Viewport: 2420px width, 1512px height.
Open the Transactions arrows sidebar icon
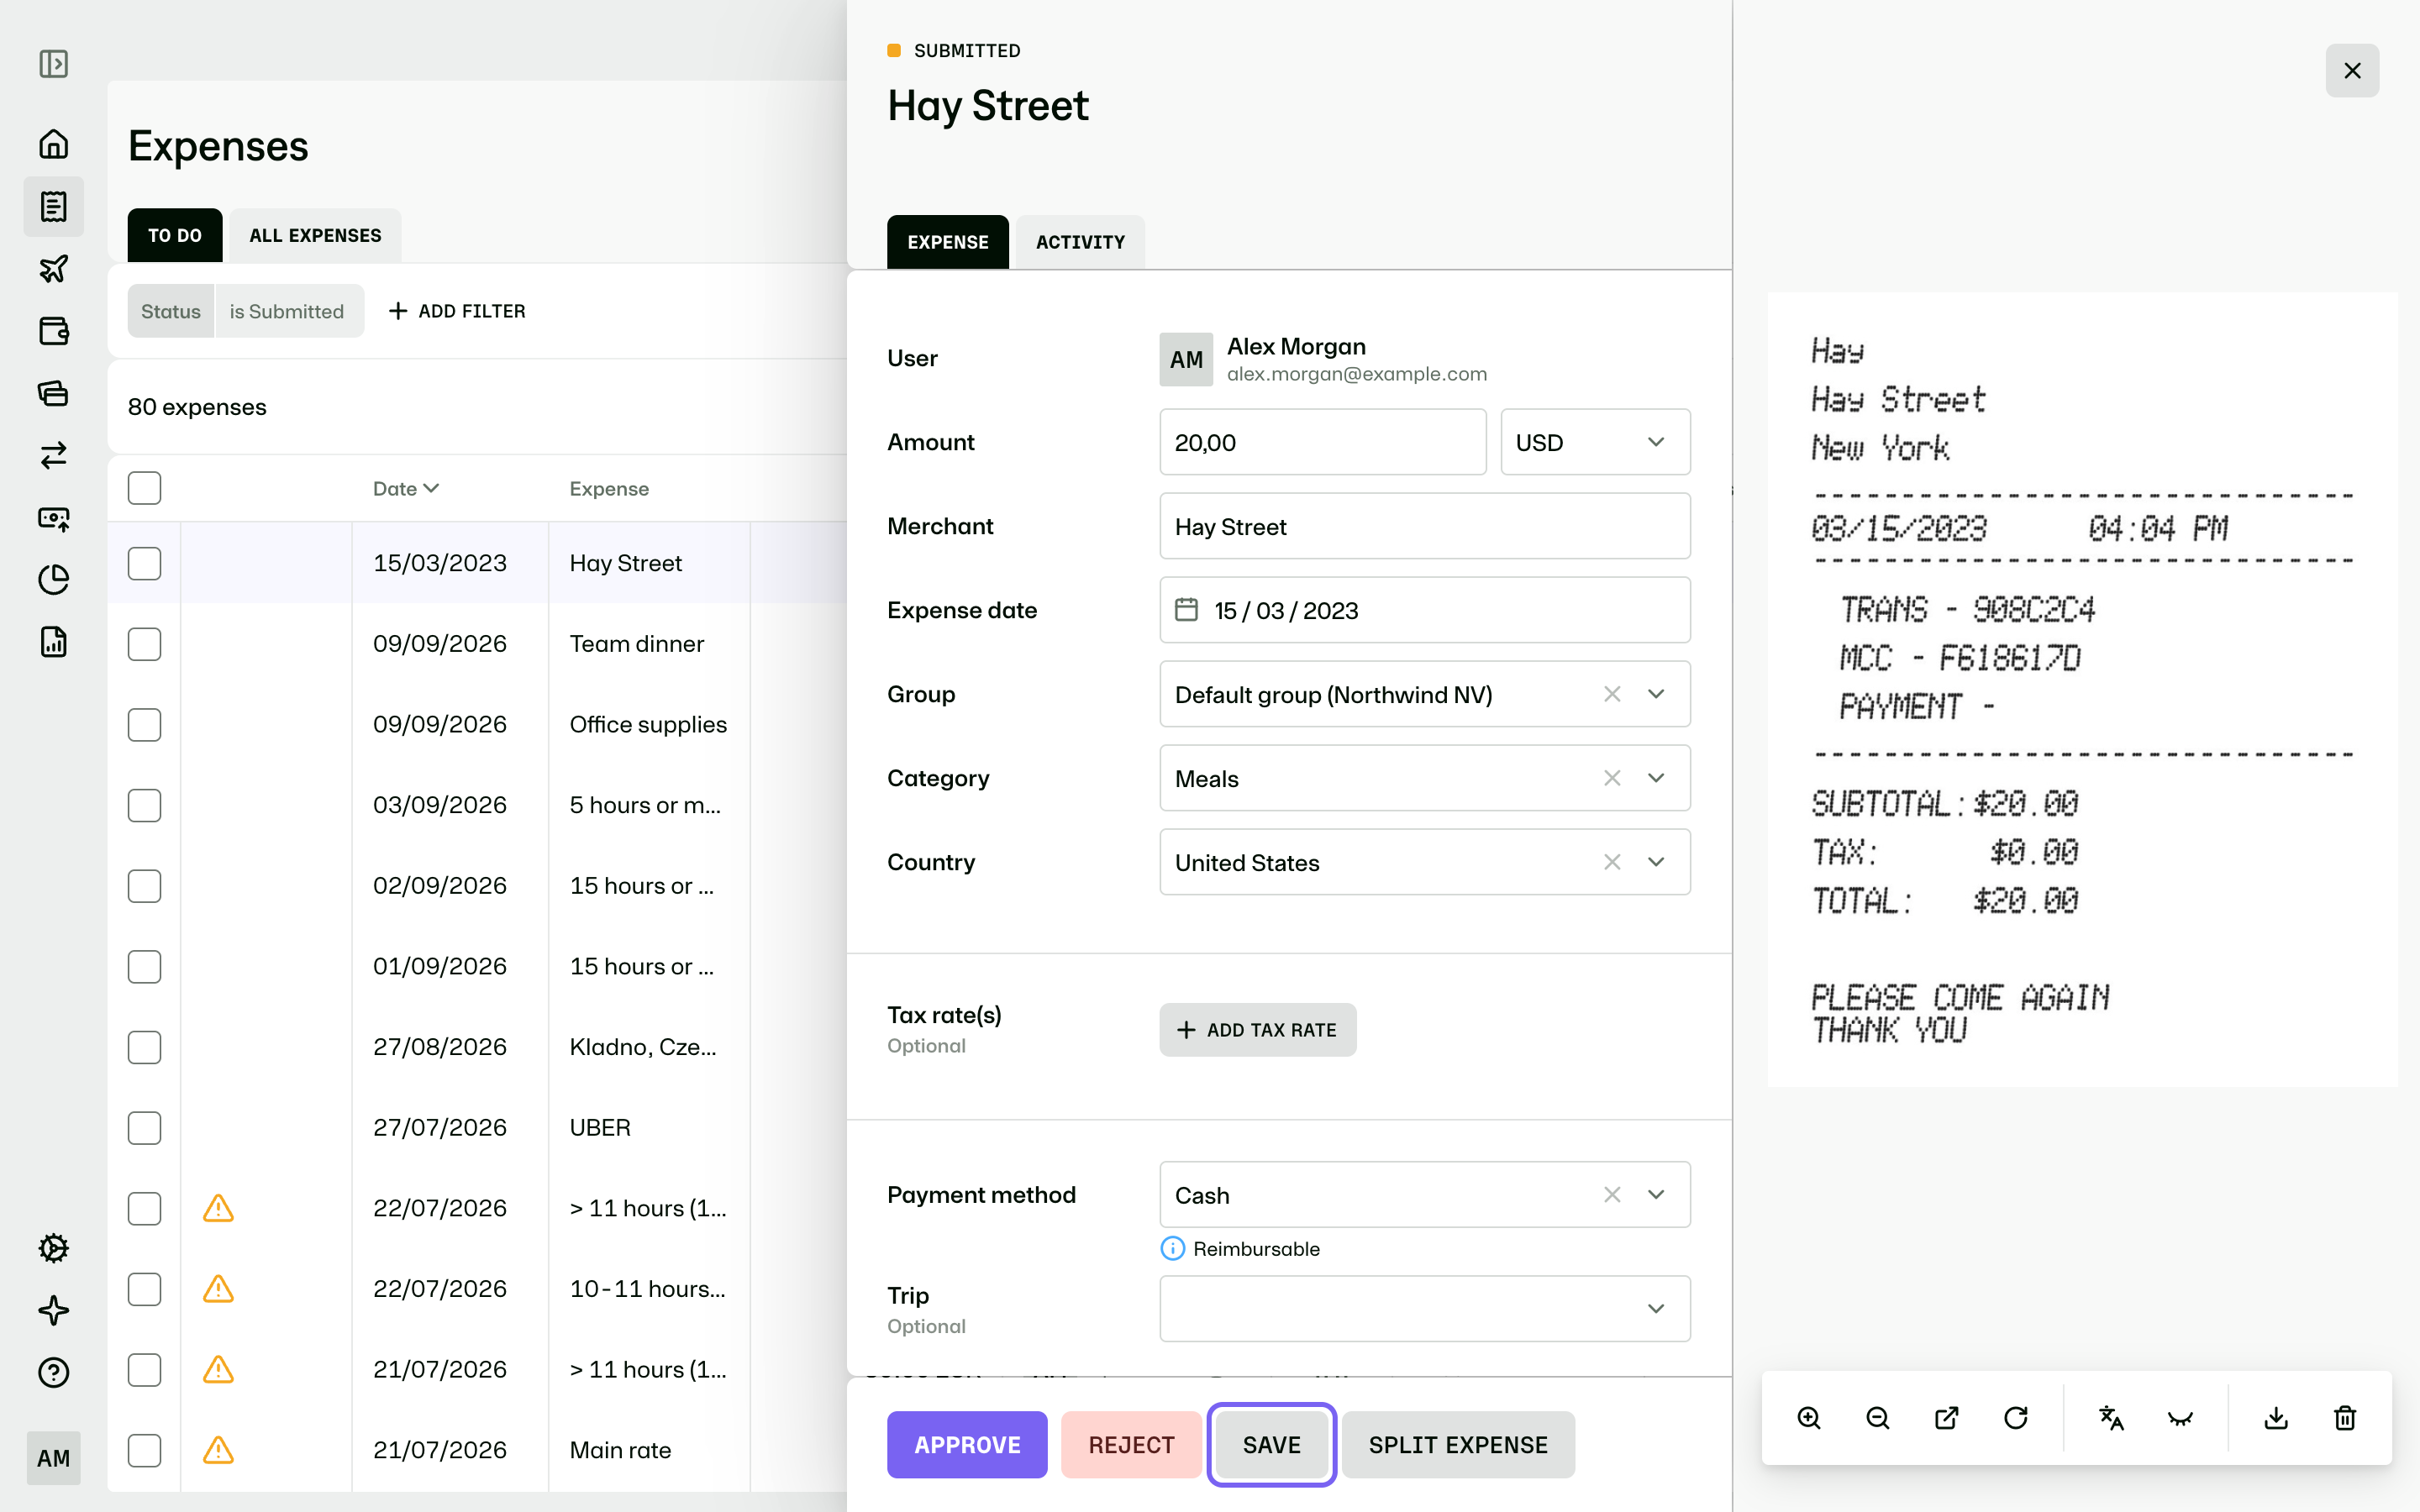click(x=53, y=455)
